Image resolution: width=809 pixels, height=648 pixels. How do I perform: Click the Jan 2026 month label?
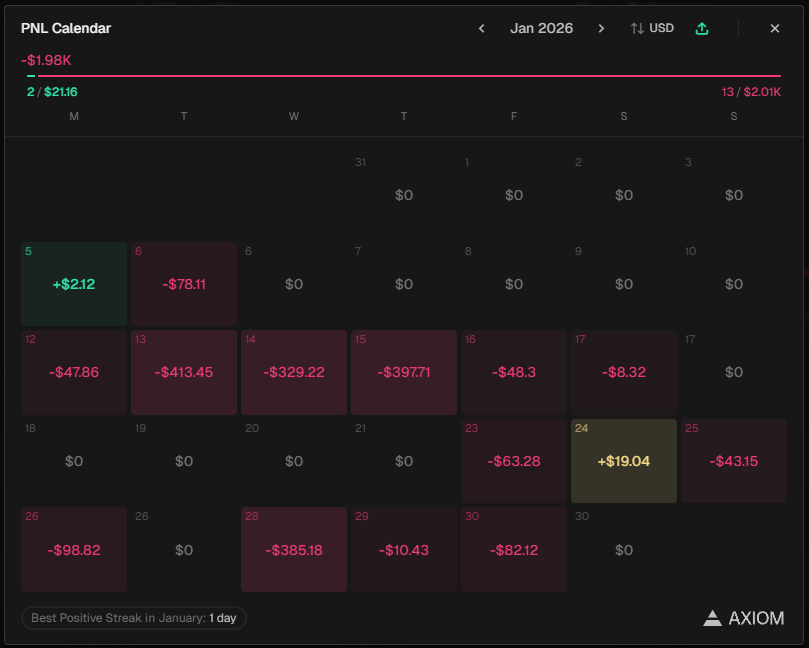point(541,28)
